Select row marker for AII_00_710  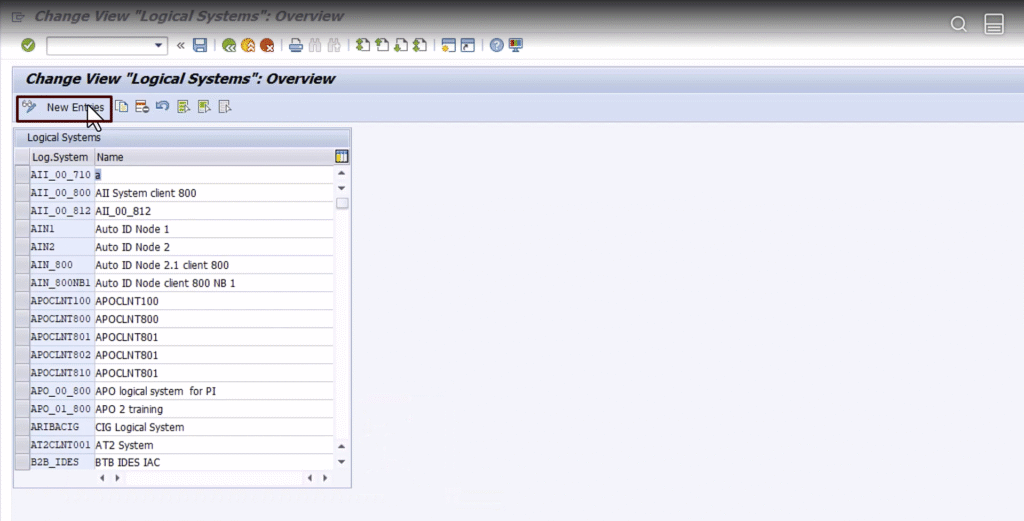point(22,175)
